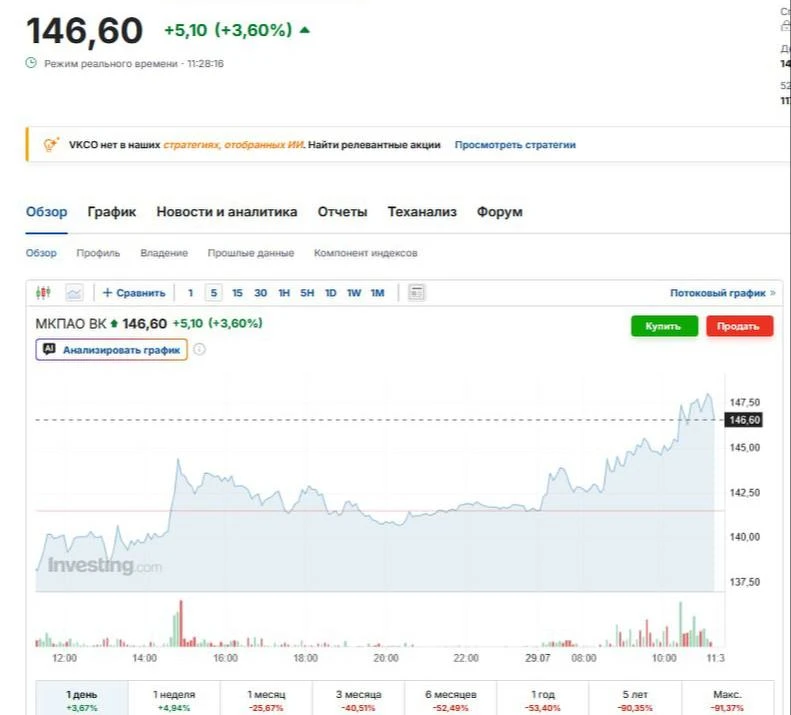
Task: Select the 1 неделя period
Action: [x=174, y=698]
